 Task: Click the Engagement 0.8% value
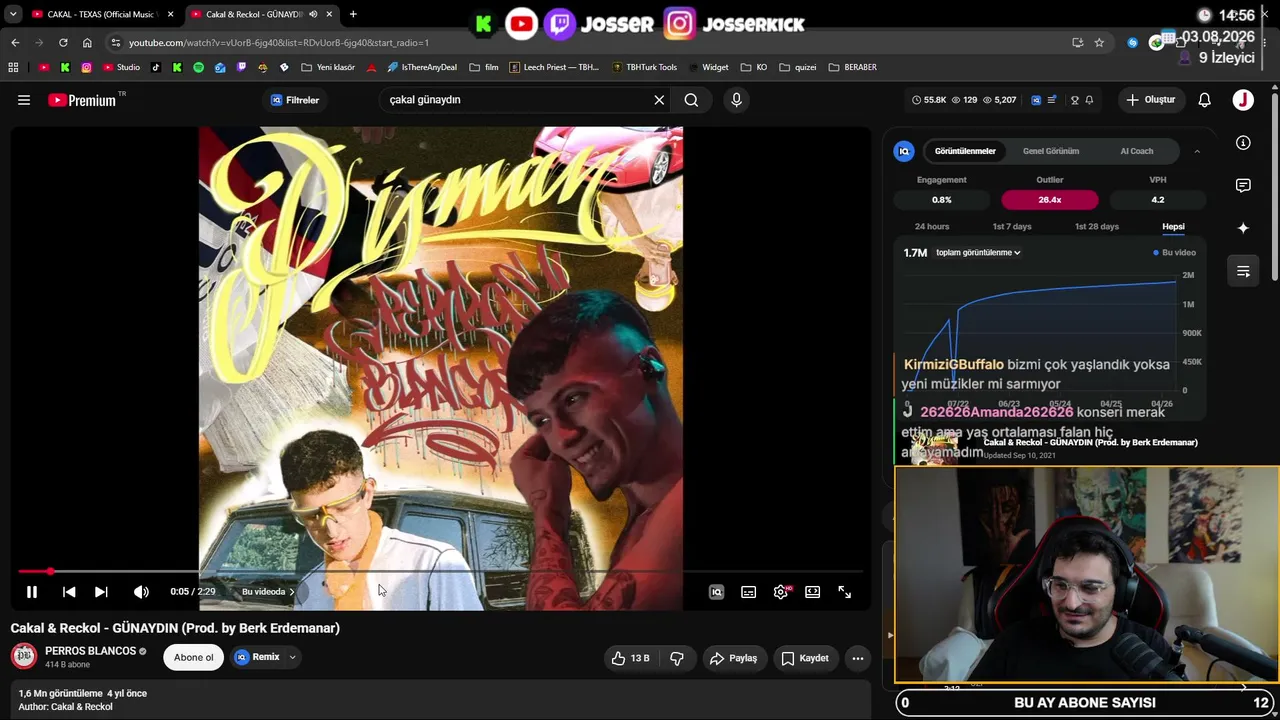942,200
